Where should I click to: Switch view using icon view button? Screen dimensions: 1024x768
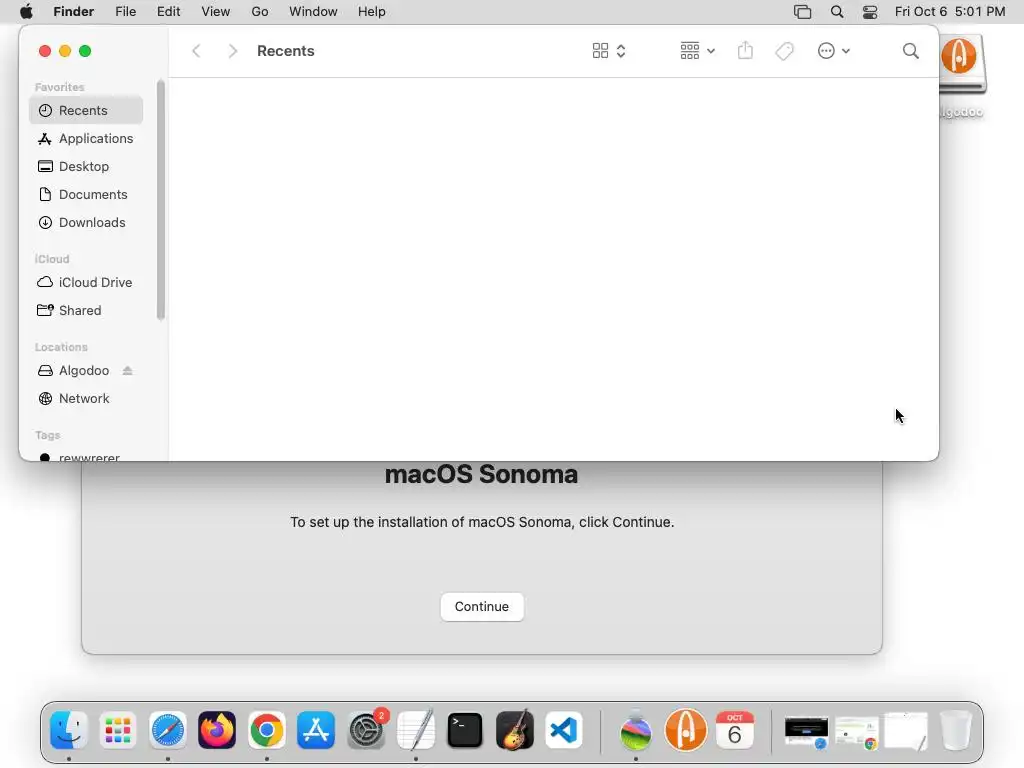609,51
